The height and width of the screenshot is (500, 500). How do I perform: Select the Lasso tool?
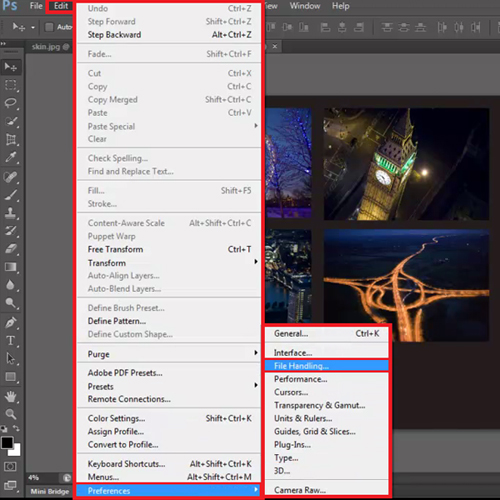pos(11,103)
